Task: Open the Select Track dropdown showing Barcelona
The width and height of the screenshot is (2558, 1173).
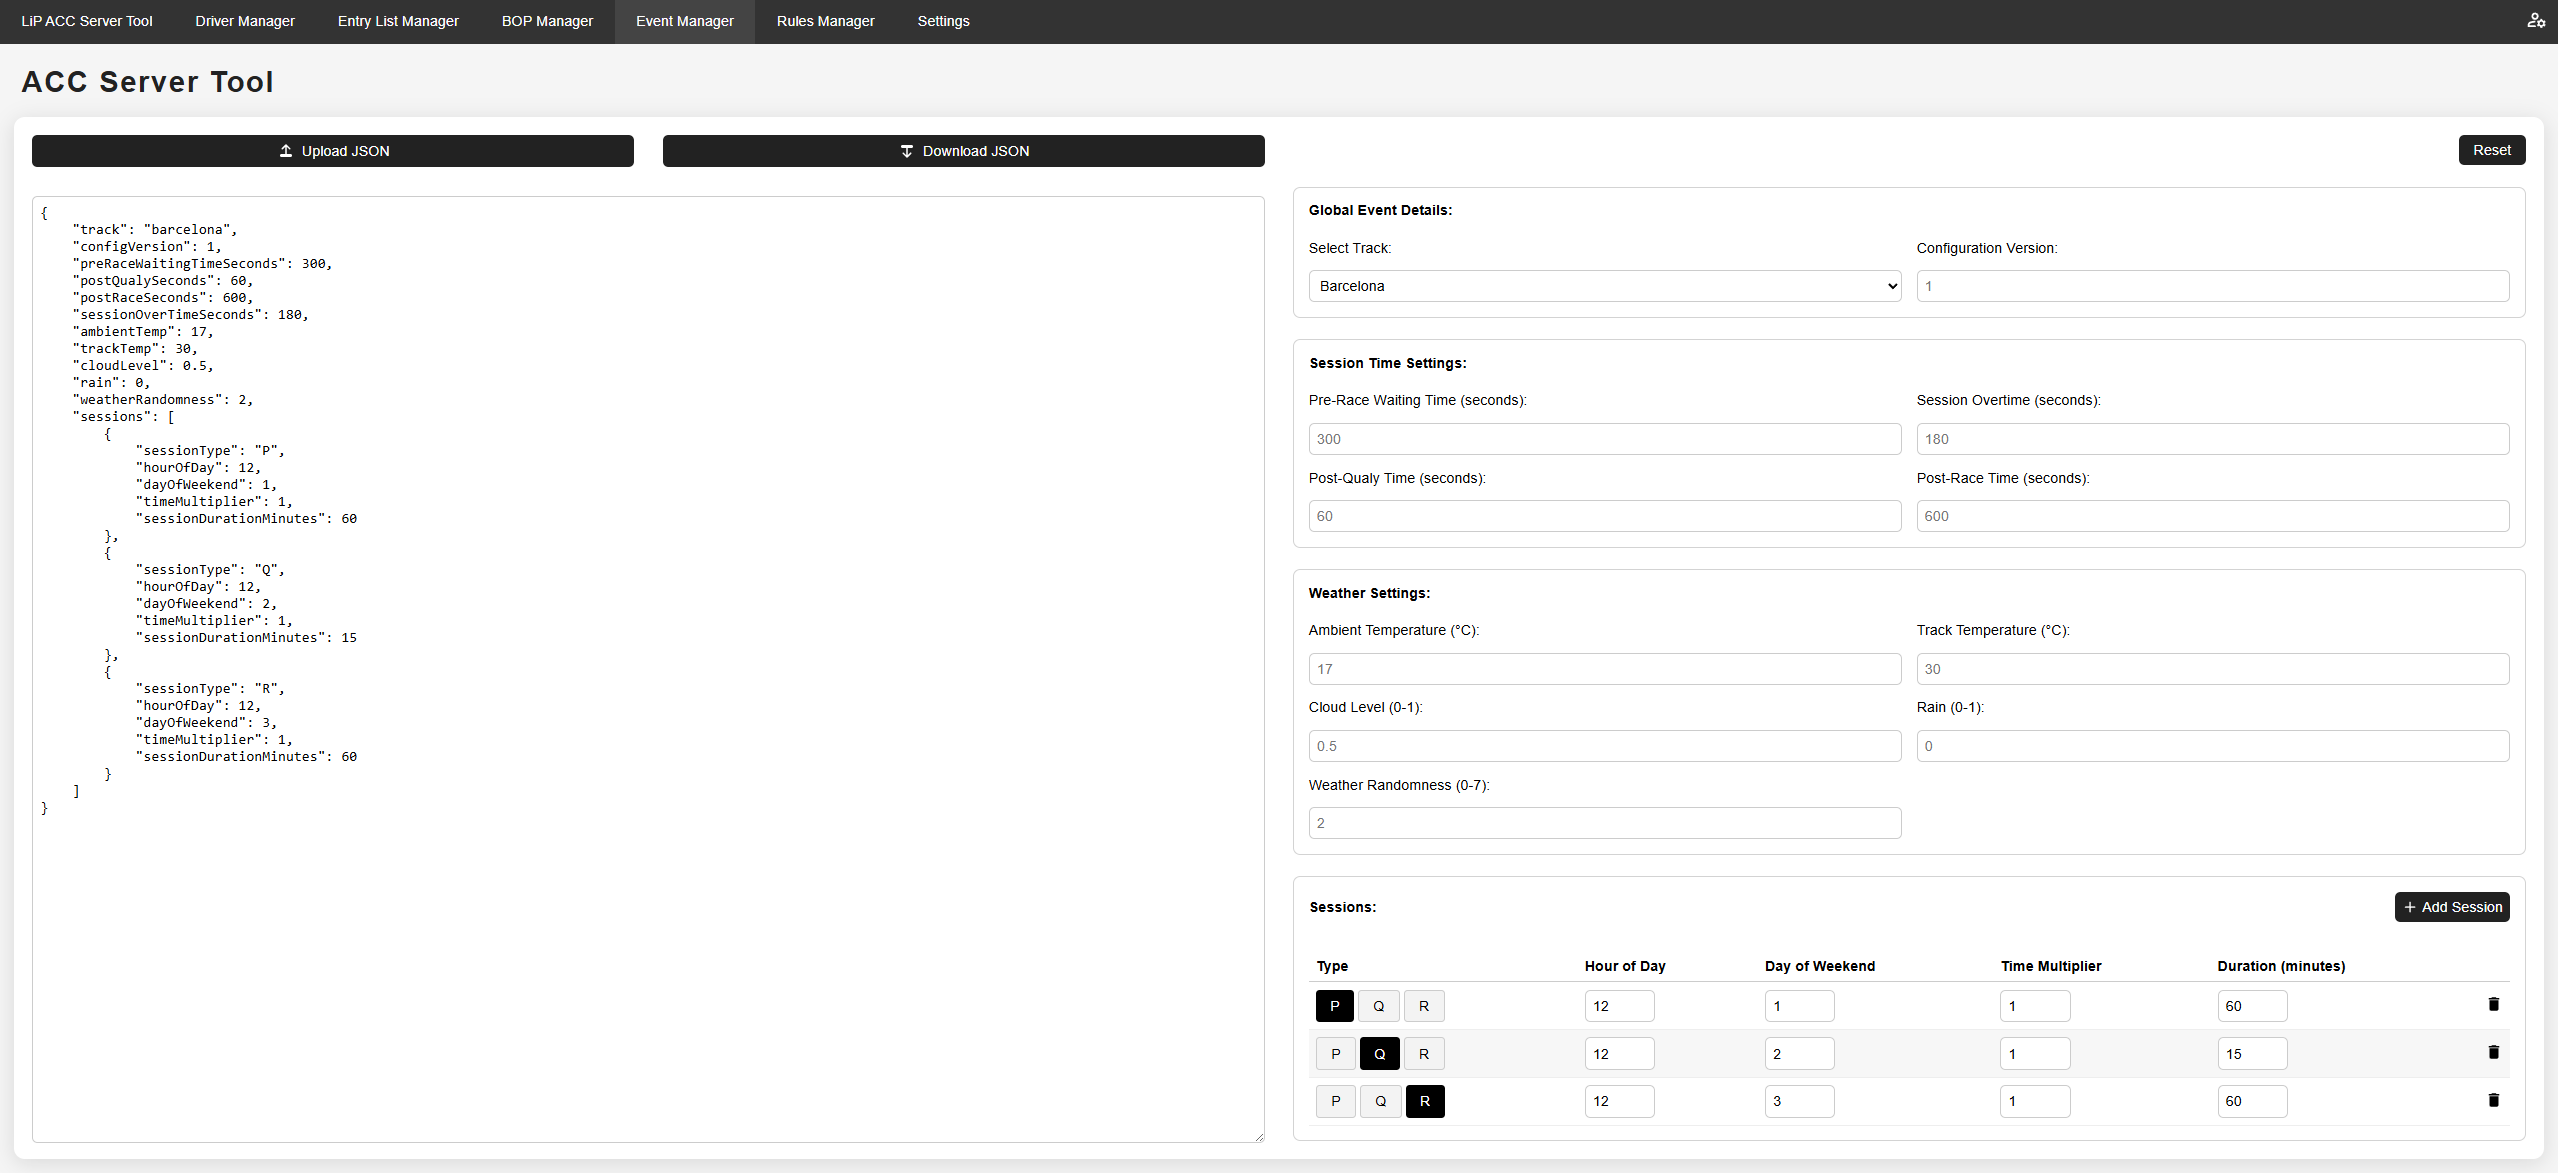Action: (x=1604, y=286)
